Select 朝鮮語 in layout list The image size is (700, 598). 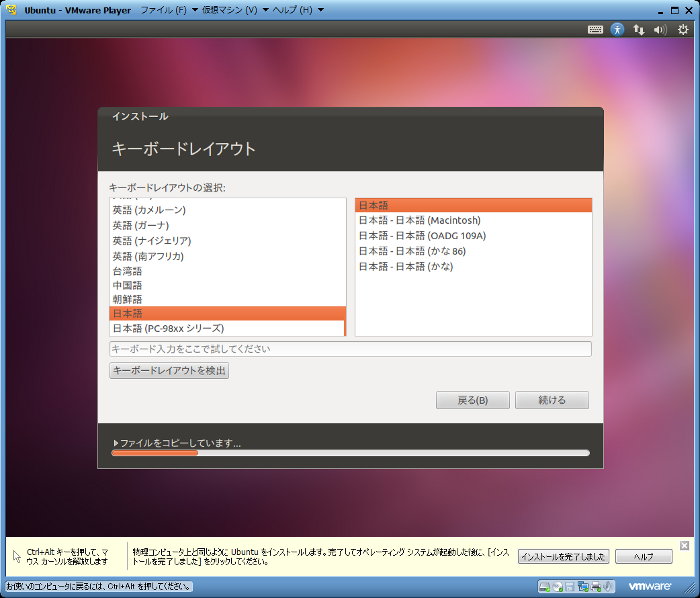pyautogui.click(x=227, y=299)
